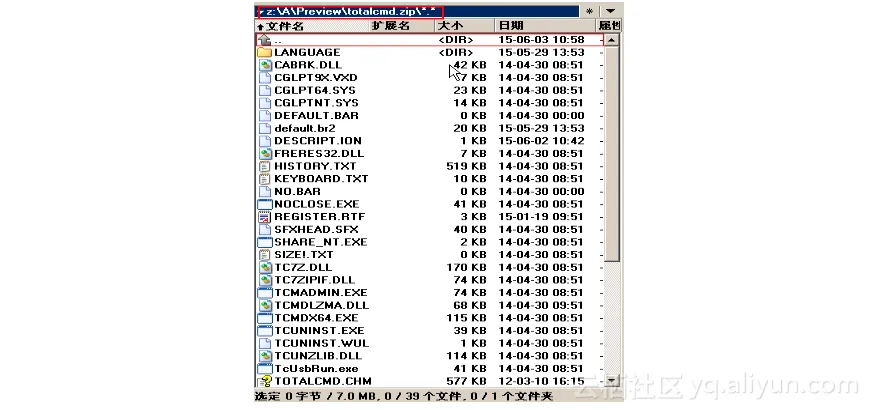The height and width of the screenshot is (410, 870).
Task: Select the CABRK.DLL file icon
Action: (x=265, y=65)
